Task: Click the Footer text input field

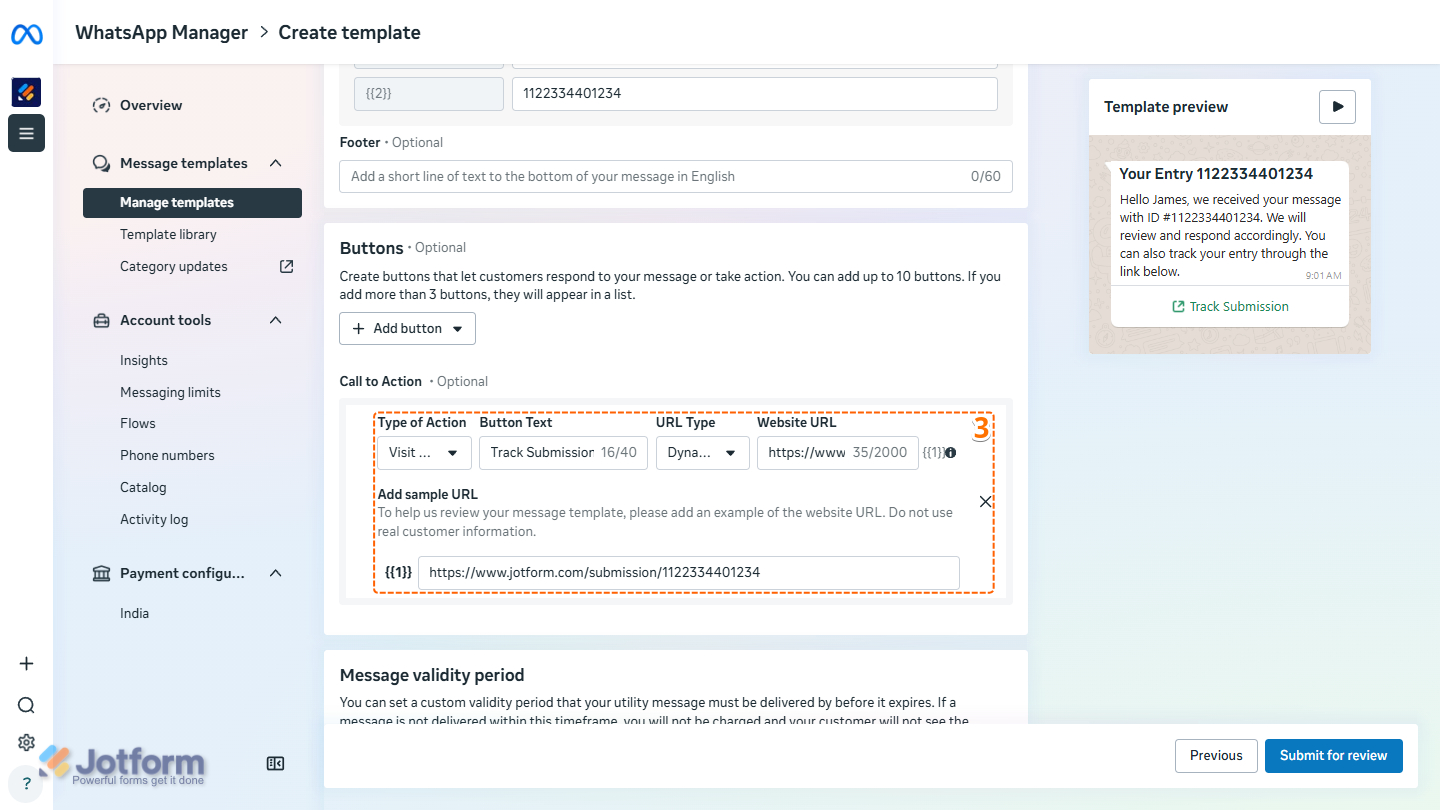Action: 676,176
